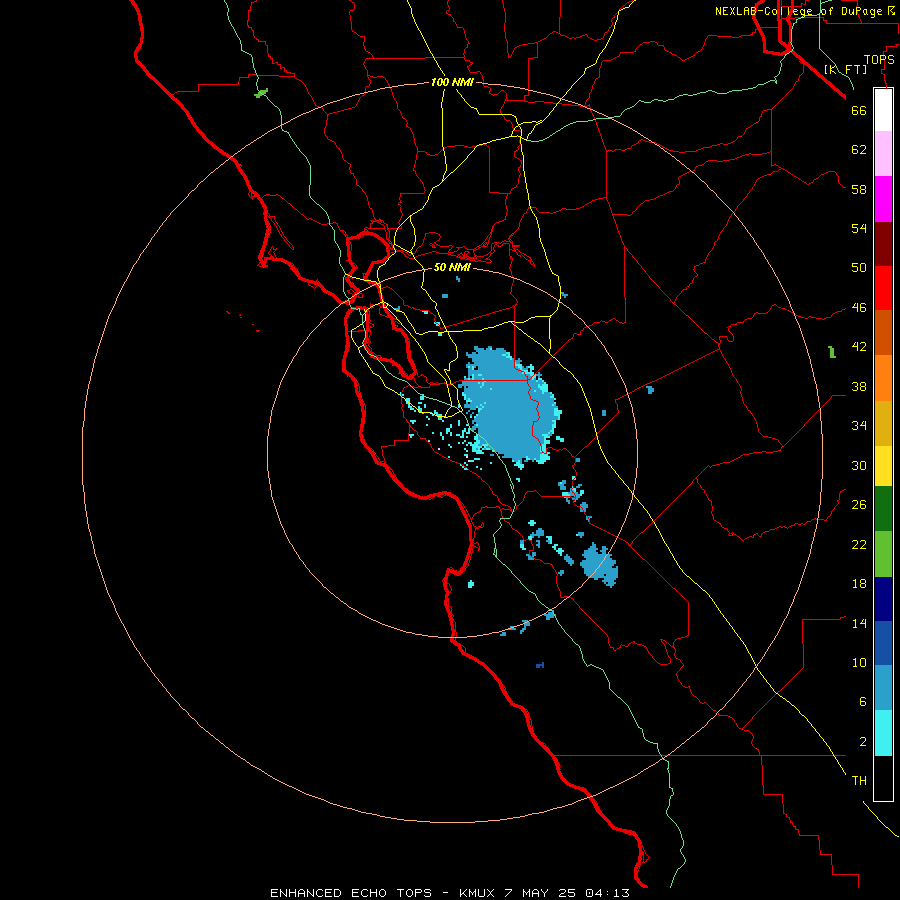Click the white 66 kft legend swatch
Image resolution: width=900 pixels, height=900 pixels.
pos(883,110)
